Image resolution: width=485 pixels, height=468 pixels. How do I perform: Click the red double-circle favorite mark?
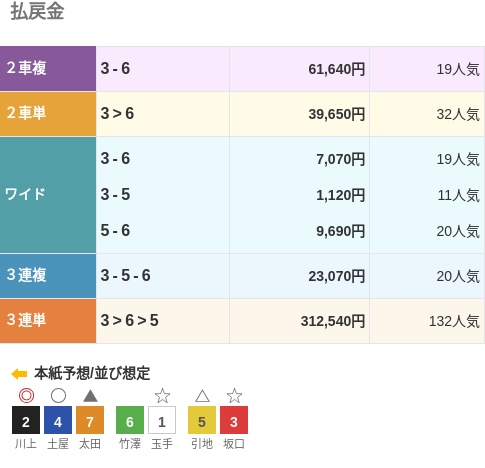tap(26, 396)
